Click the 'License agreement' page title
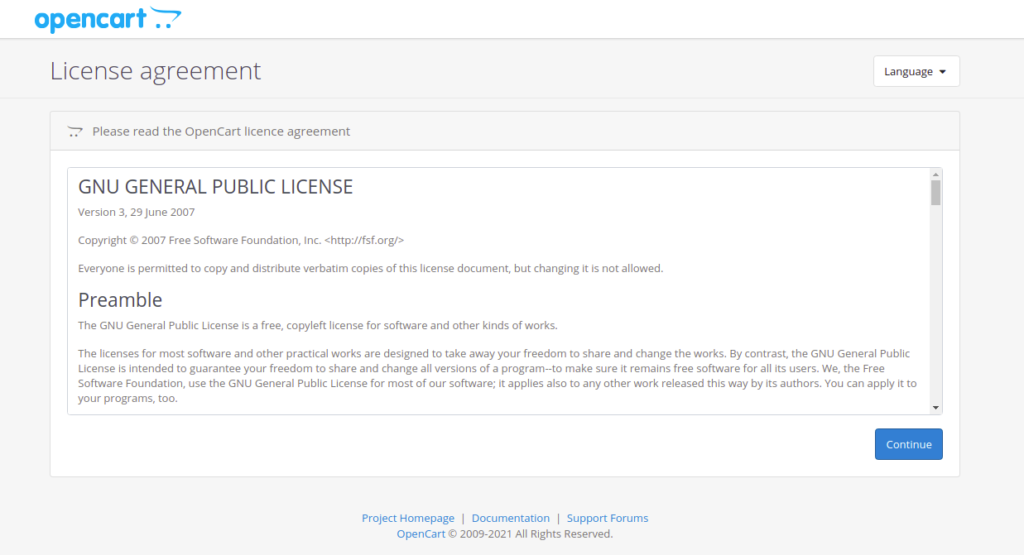This screenshot has width=1024, height=555. [155, 71]
